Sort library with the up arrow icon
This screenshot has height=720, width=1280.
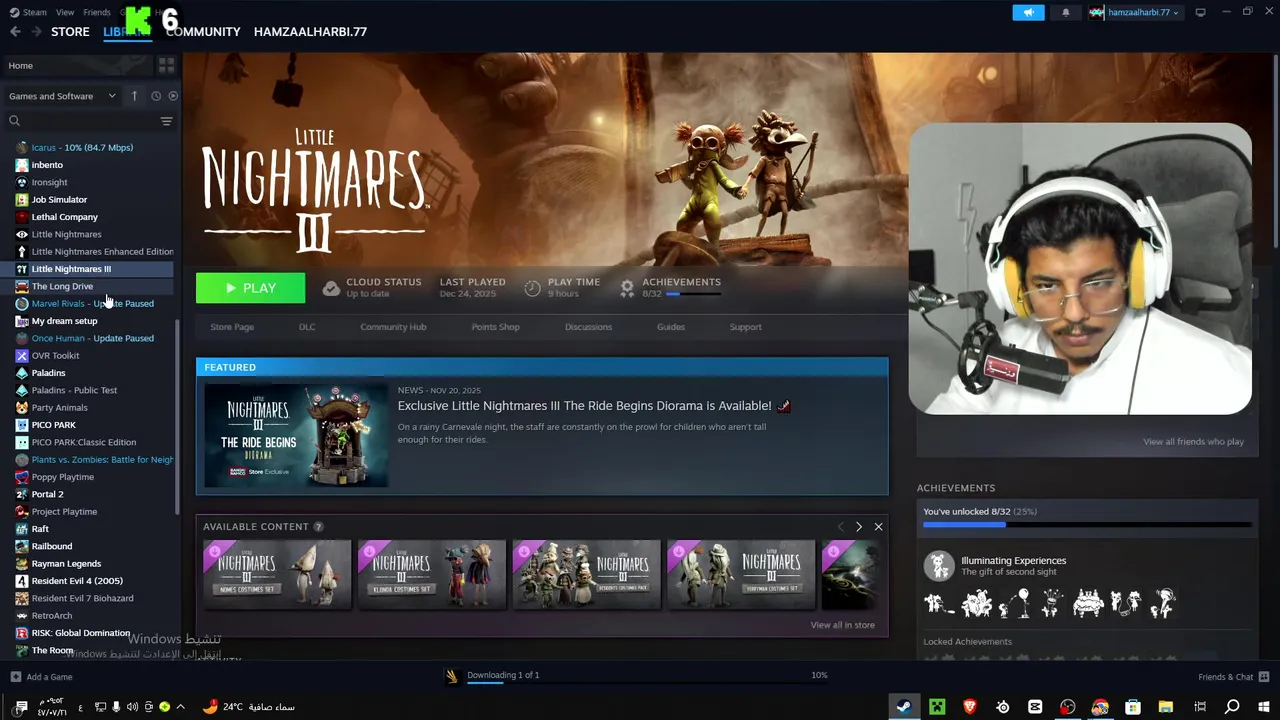[136, 96]
